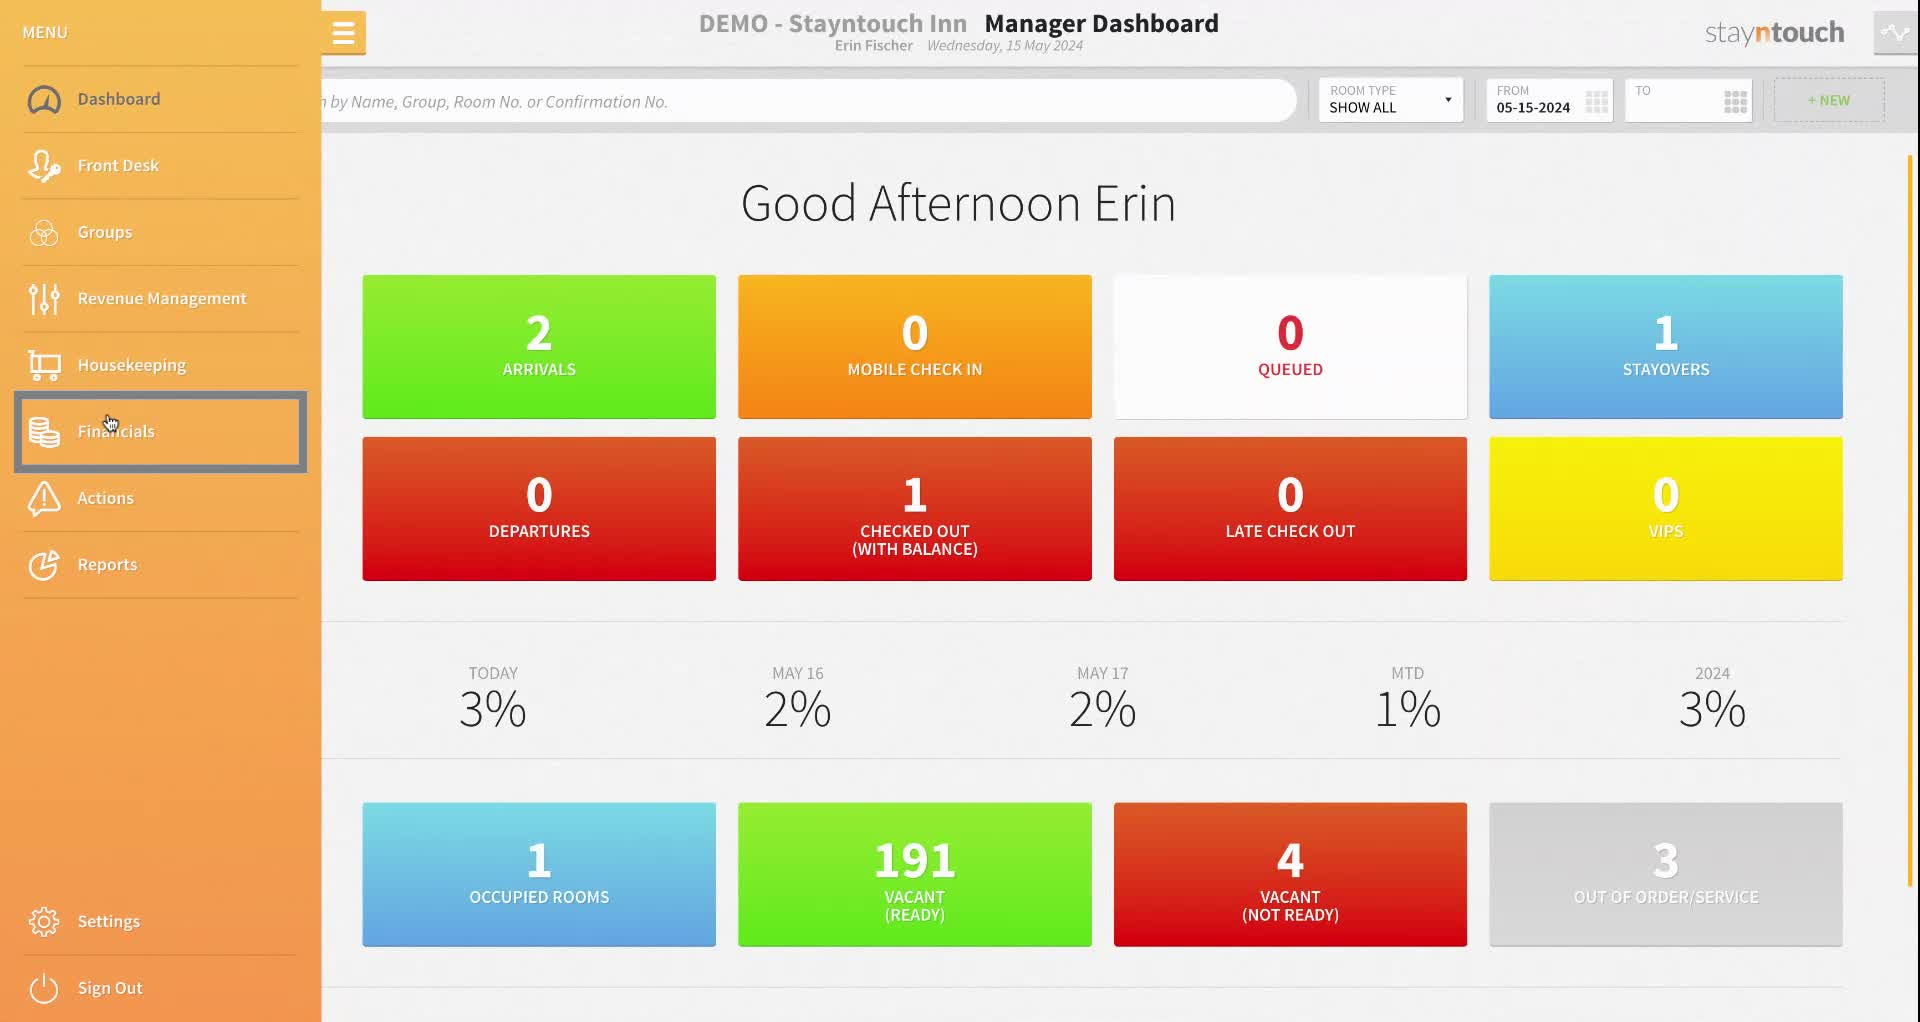Click the Front Desk key icon
Viewport: 1920px width, 1022px height.
44,166
